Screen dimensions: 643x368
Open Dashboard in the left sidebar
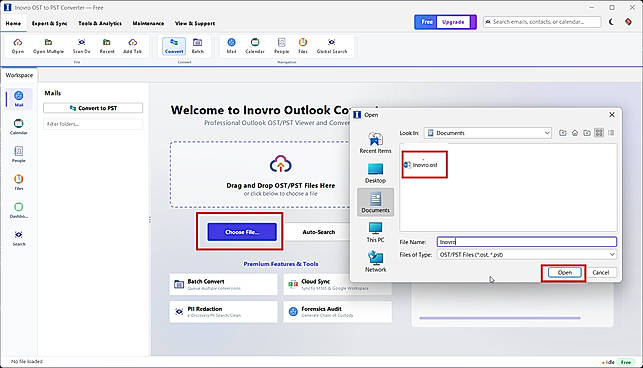19,210
